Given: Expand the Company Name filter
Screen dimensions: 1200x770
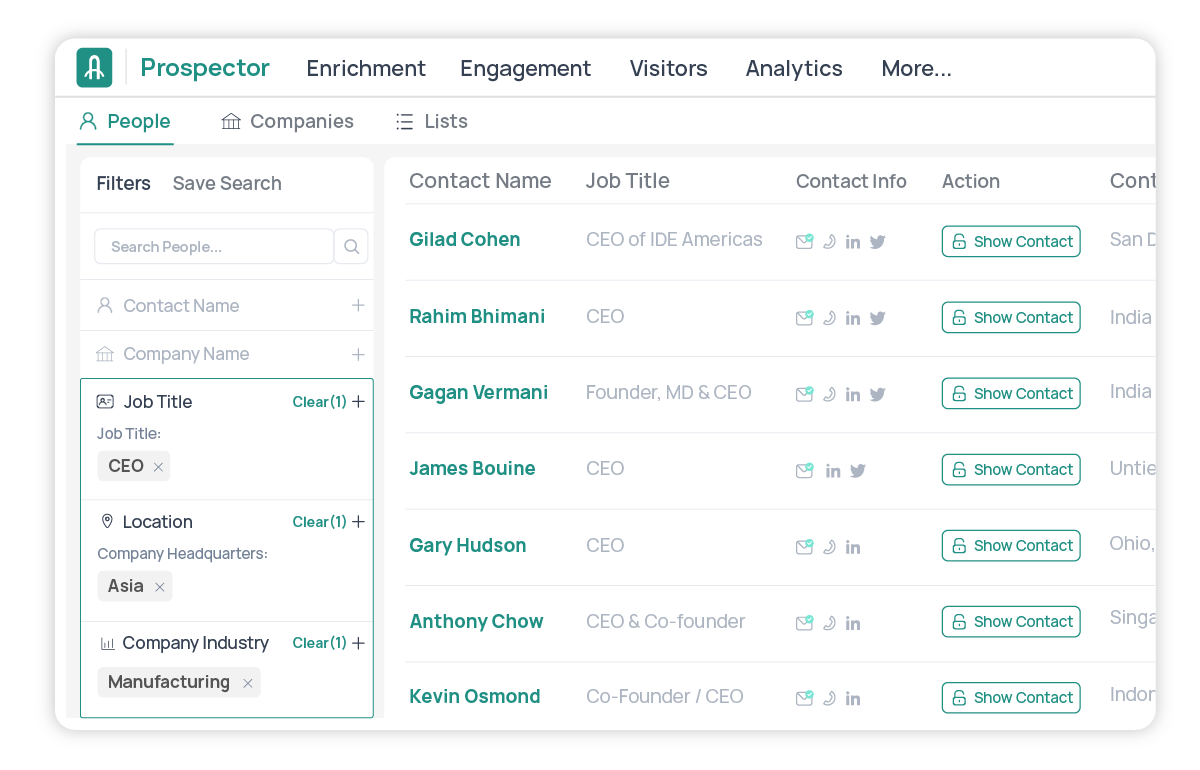Looking at the screenshot, I should pos(358,353).
